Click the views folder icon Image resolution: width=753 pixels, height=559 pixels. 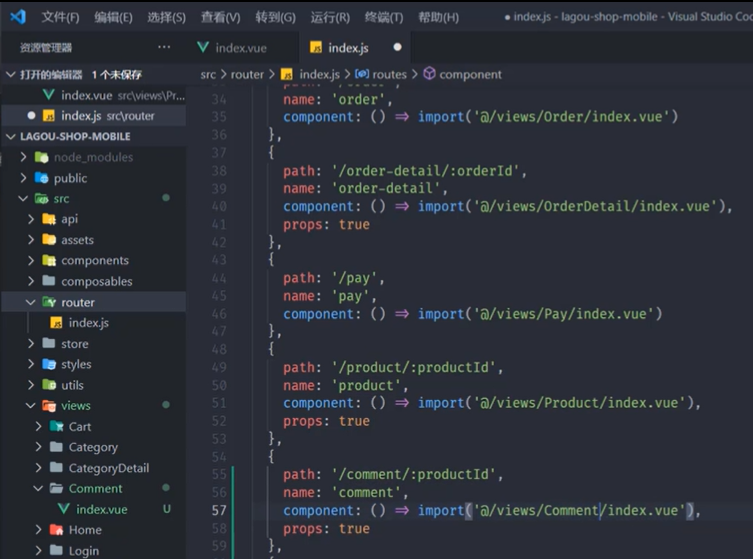[x=49, y=406]
